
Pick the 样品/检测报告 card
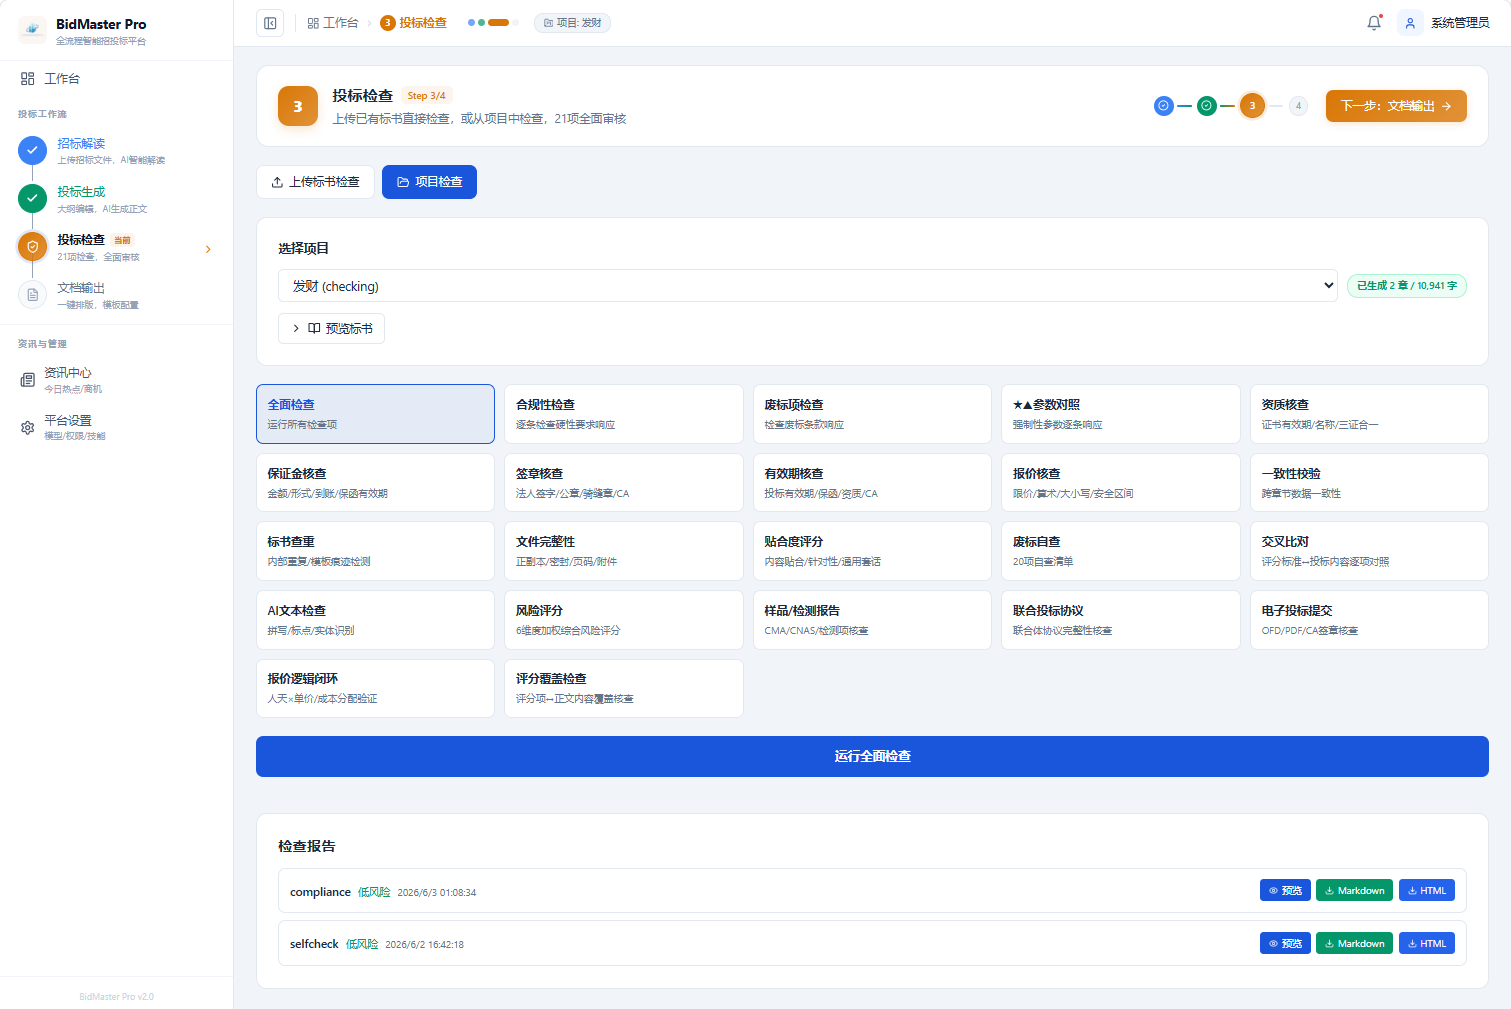point(872,620)
